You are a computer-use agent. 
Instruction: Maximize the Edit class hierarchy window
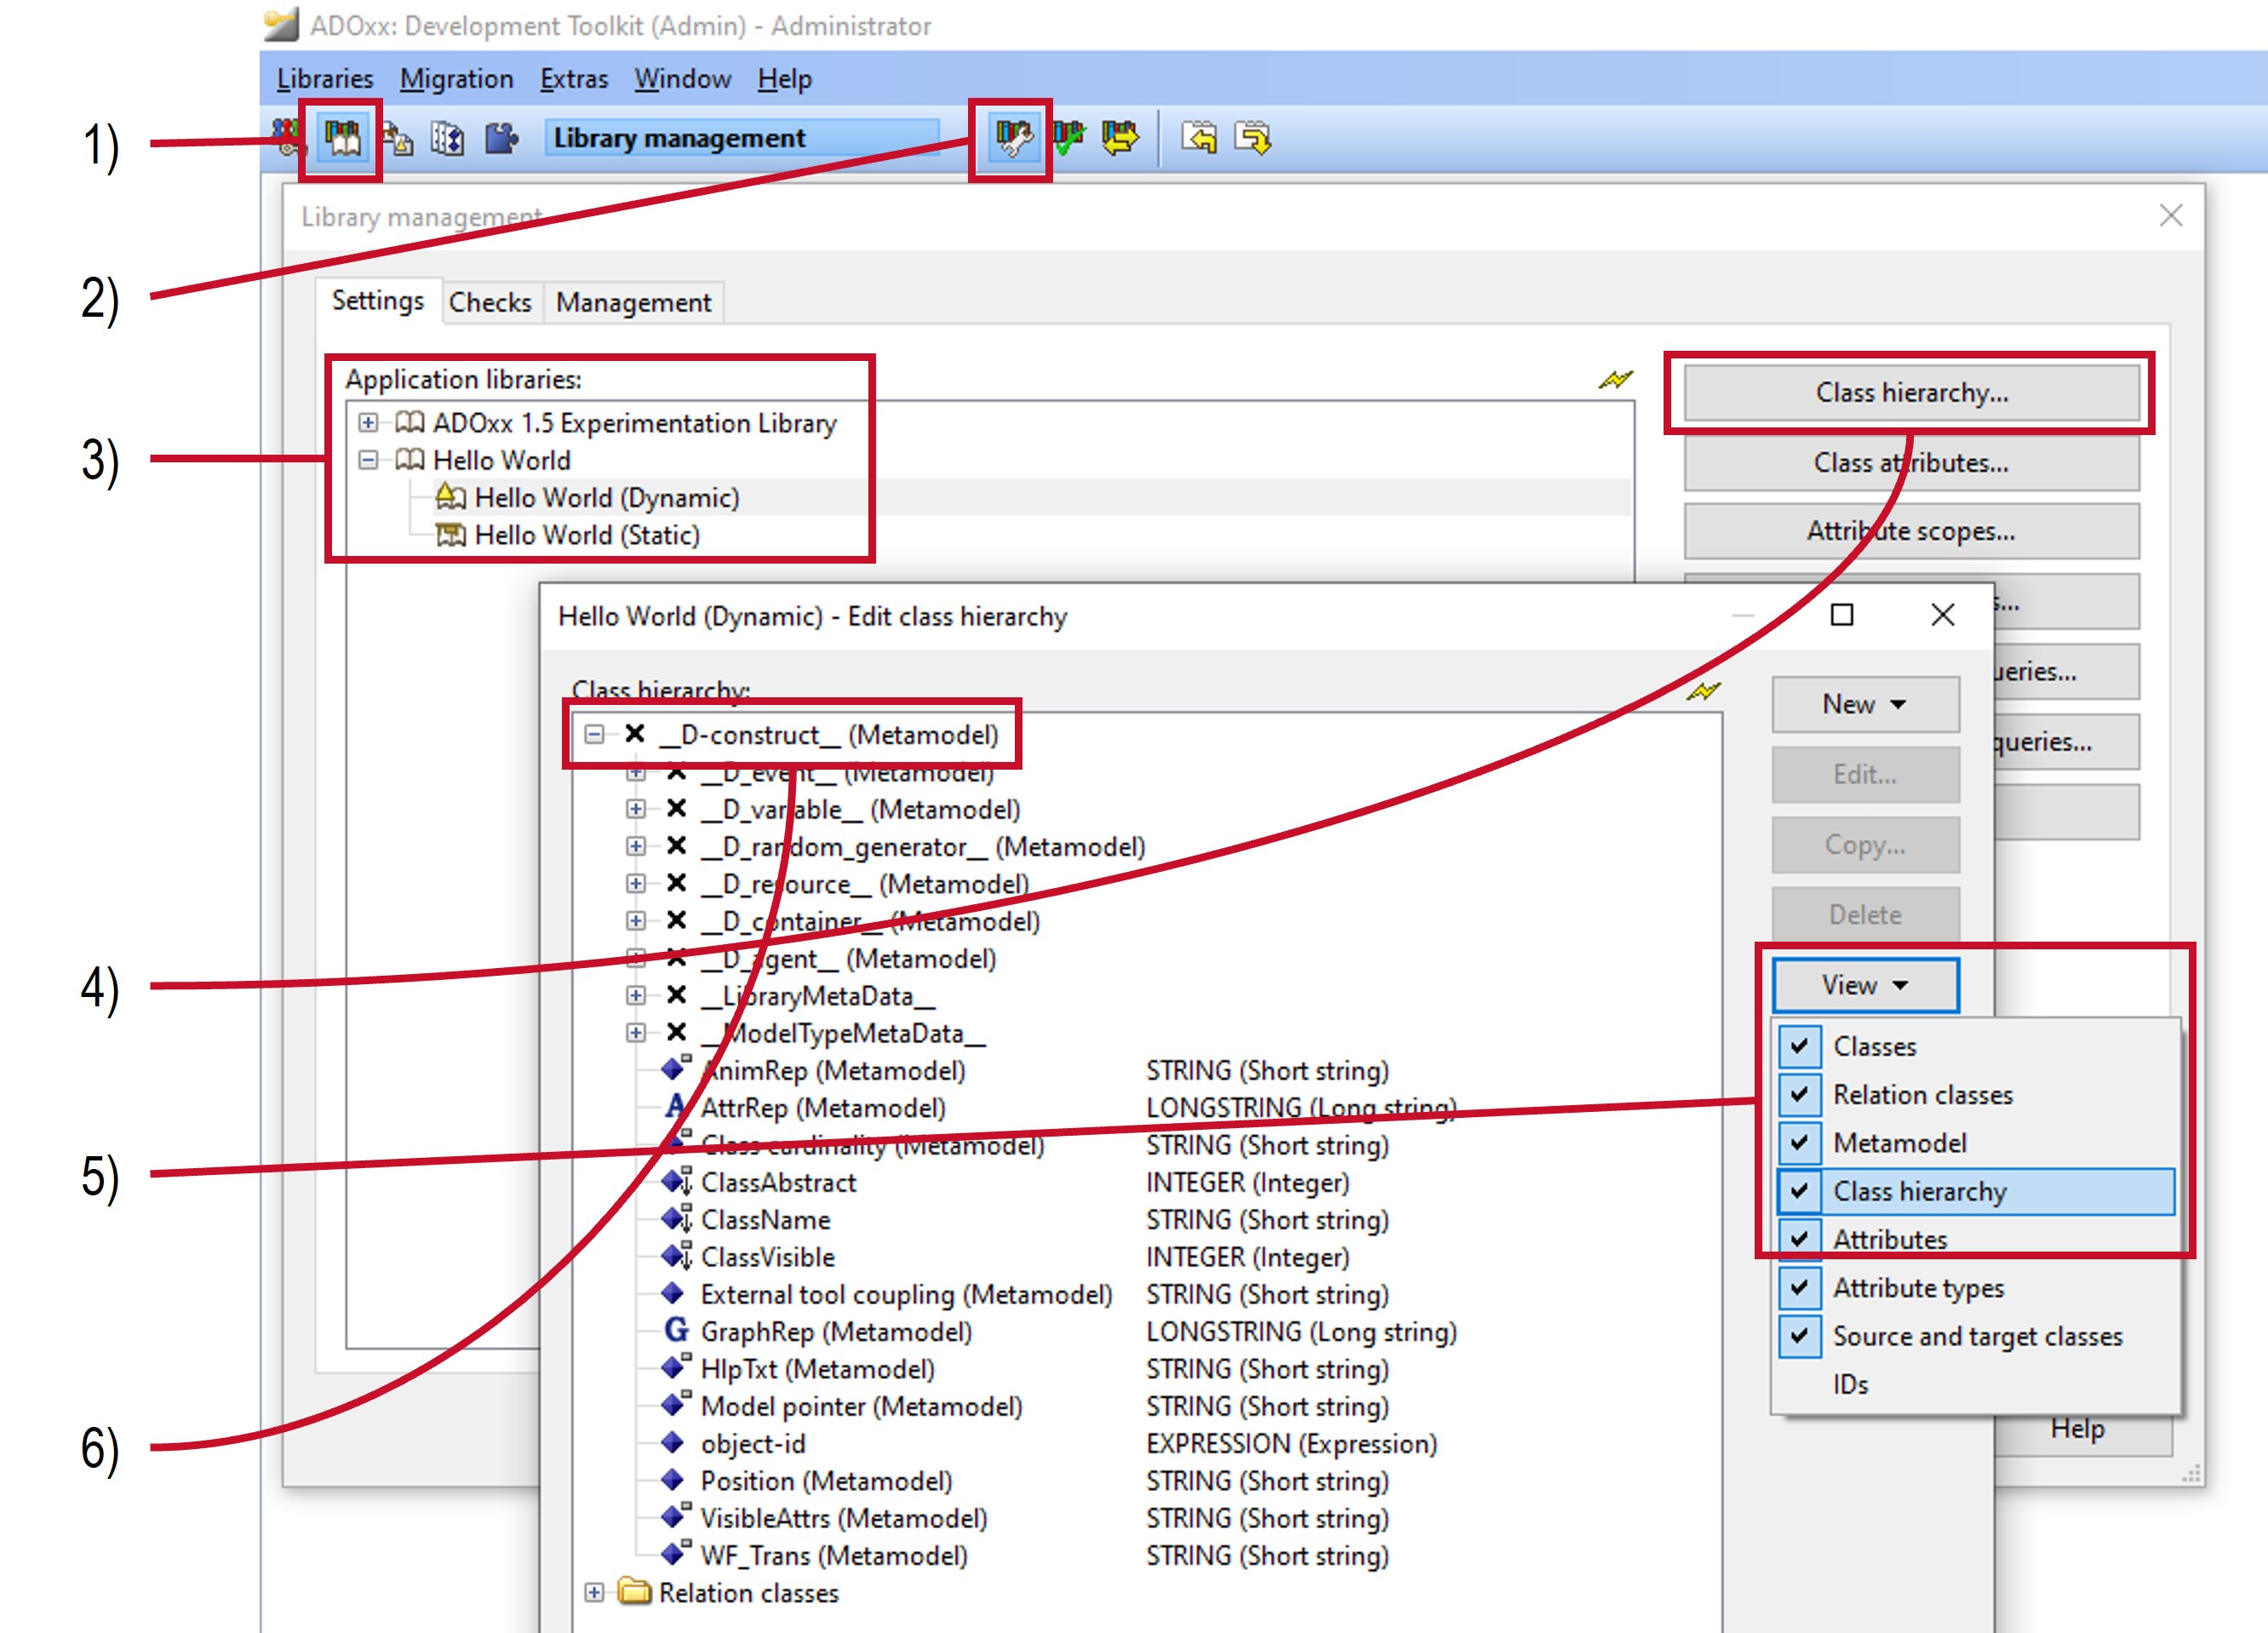(1842, 615)
